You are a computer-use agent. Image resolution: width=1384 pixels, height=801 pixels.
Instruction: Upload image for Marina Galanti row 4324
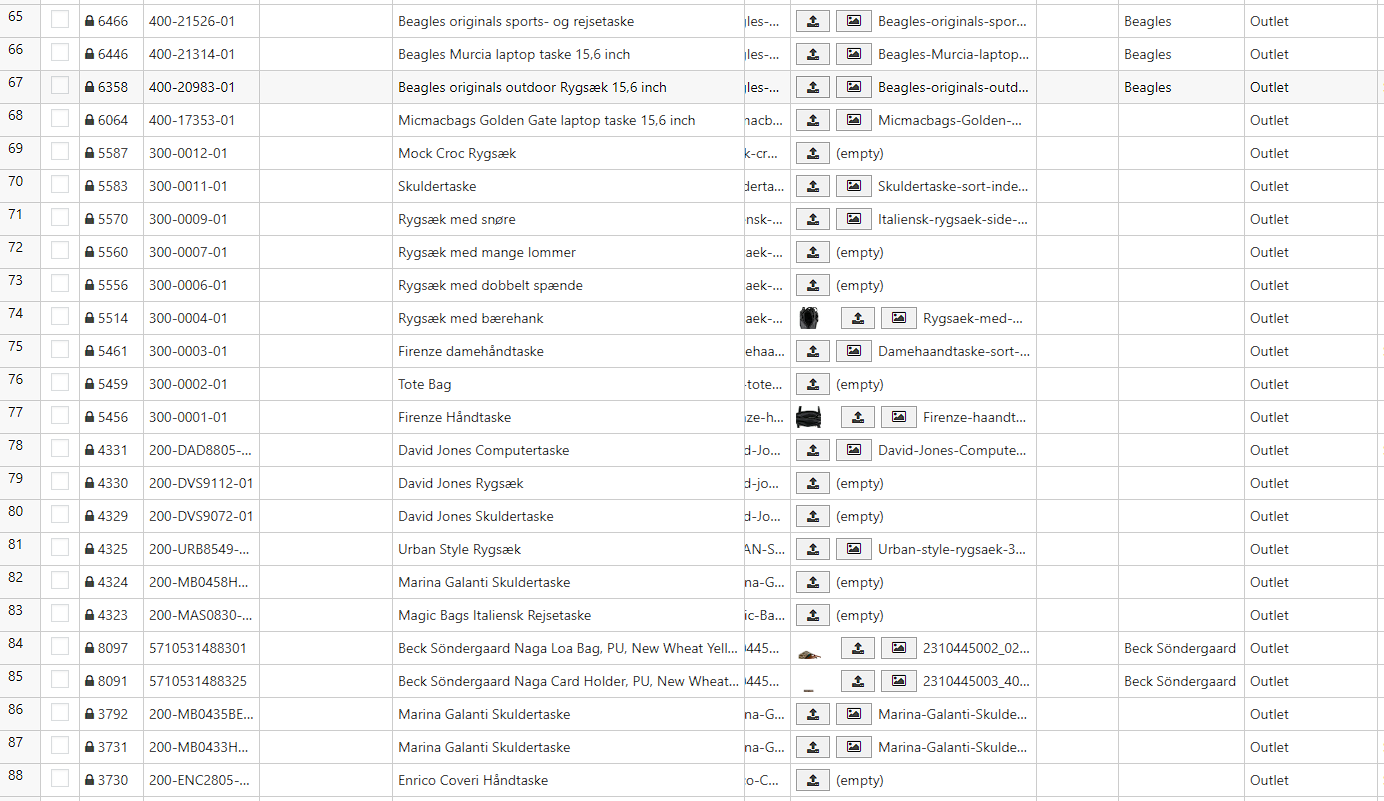(813, 582)
